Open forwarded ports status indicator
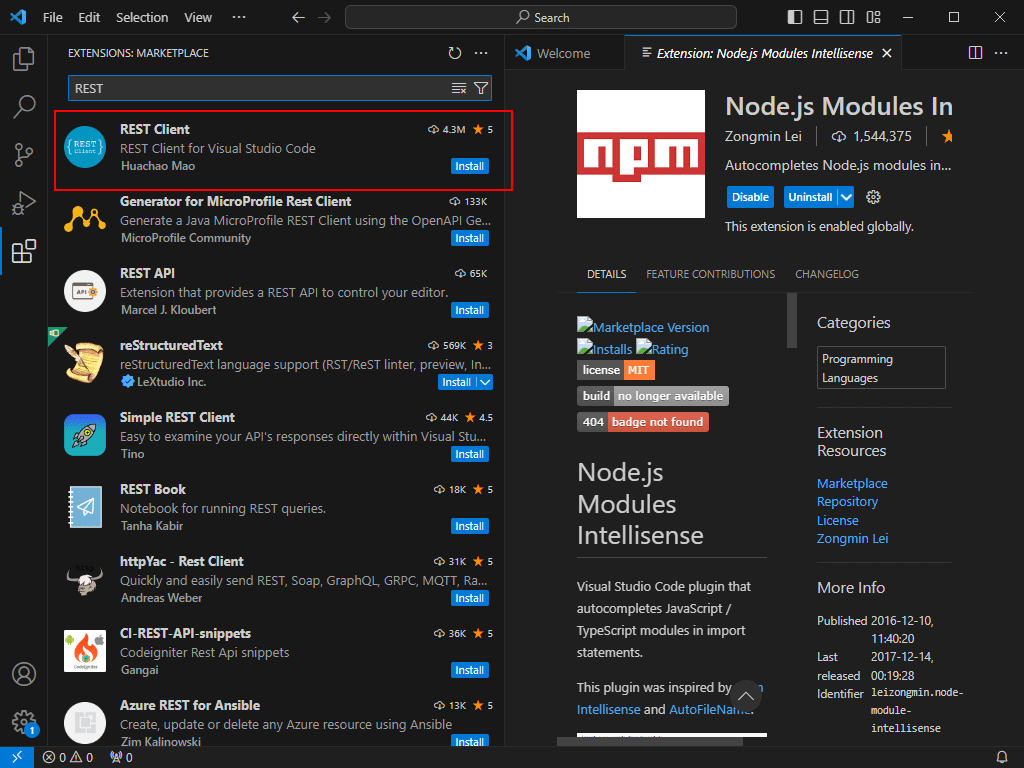 click(121, 757)
